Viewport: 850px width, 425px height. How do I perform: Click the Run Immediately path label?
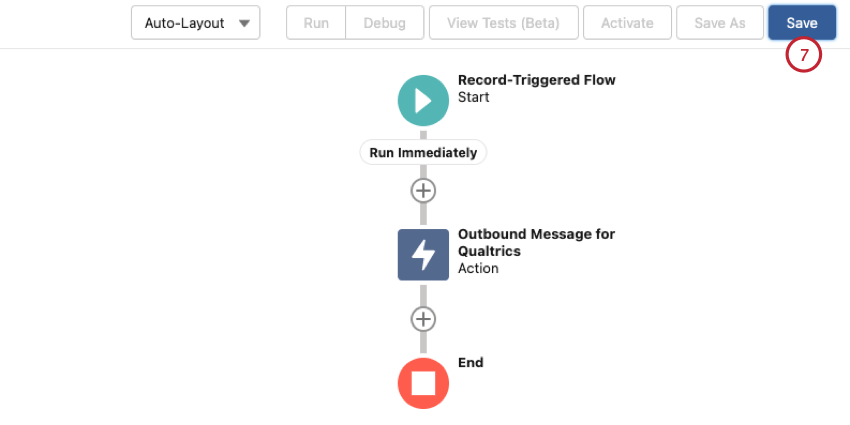[423, 153]
